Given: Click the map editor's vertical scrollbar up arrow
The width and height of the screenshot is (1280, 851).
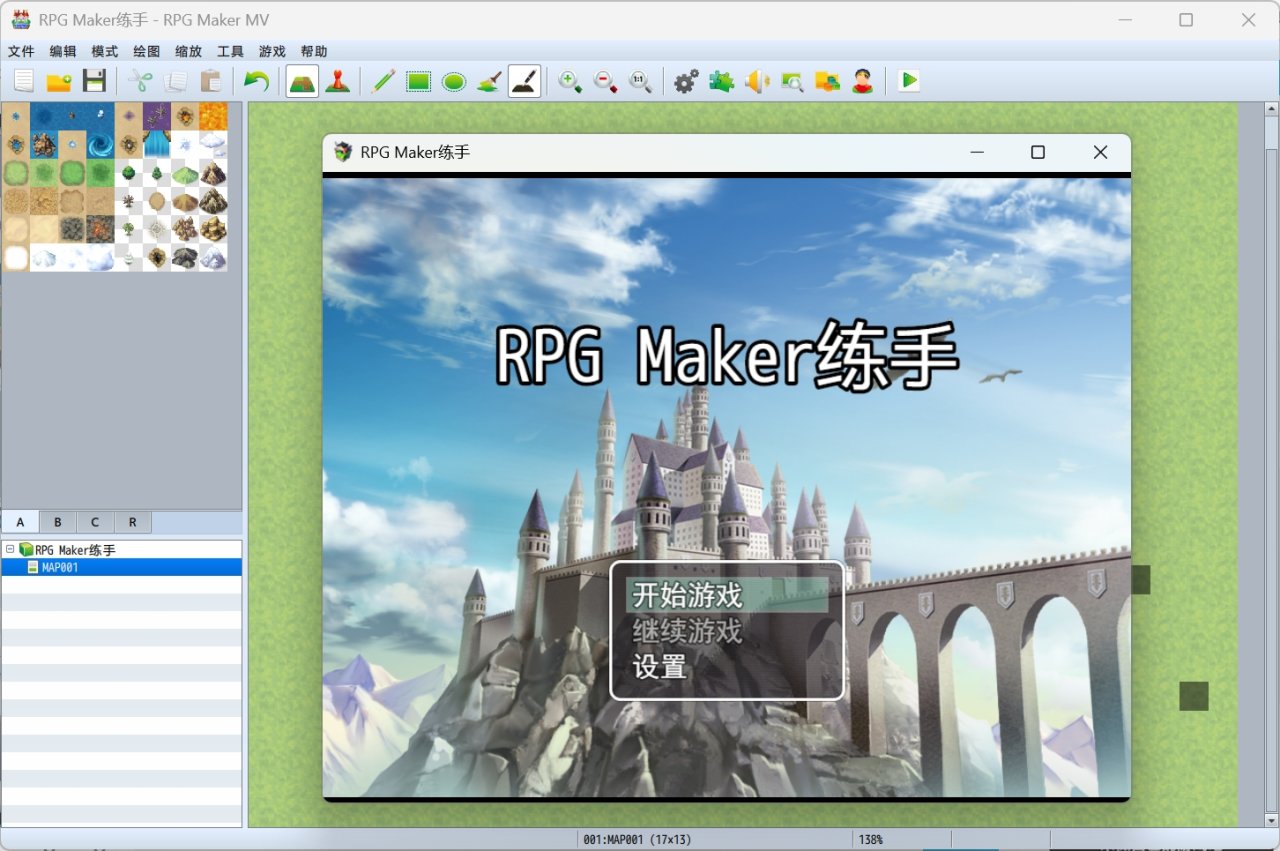Looking at the screenshot, I should [1272, 109].
